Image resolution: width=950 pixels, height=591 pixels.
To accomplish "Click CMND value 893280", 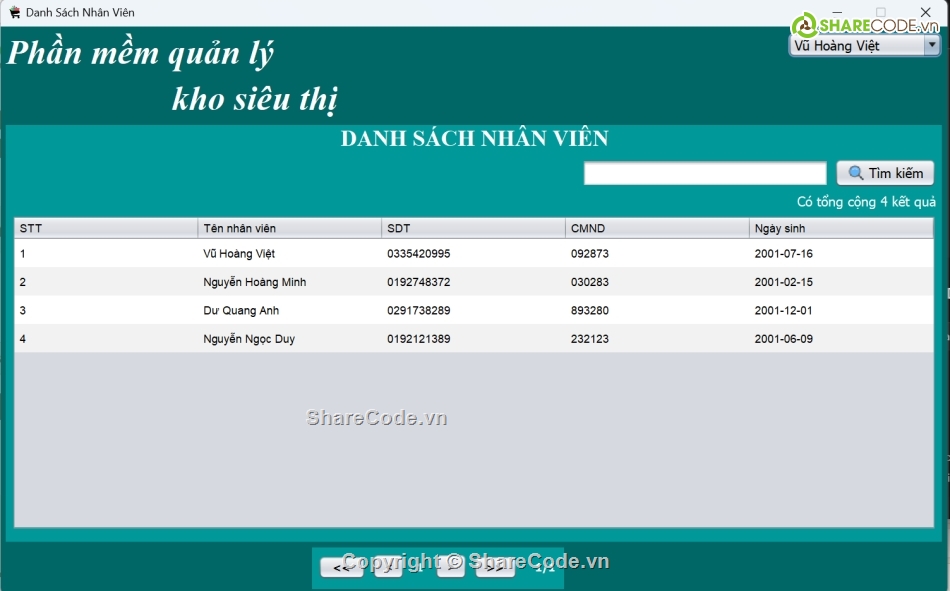I will coord(590,310).
